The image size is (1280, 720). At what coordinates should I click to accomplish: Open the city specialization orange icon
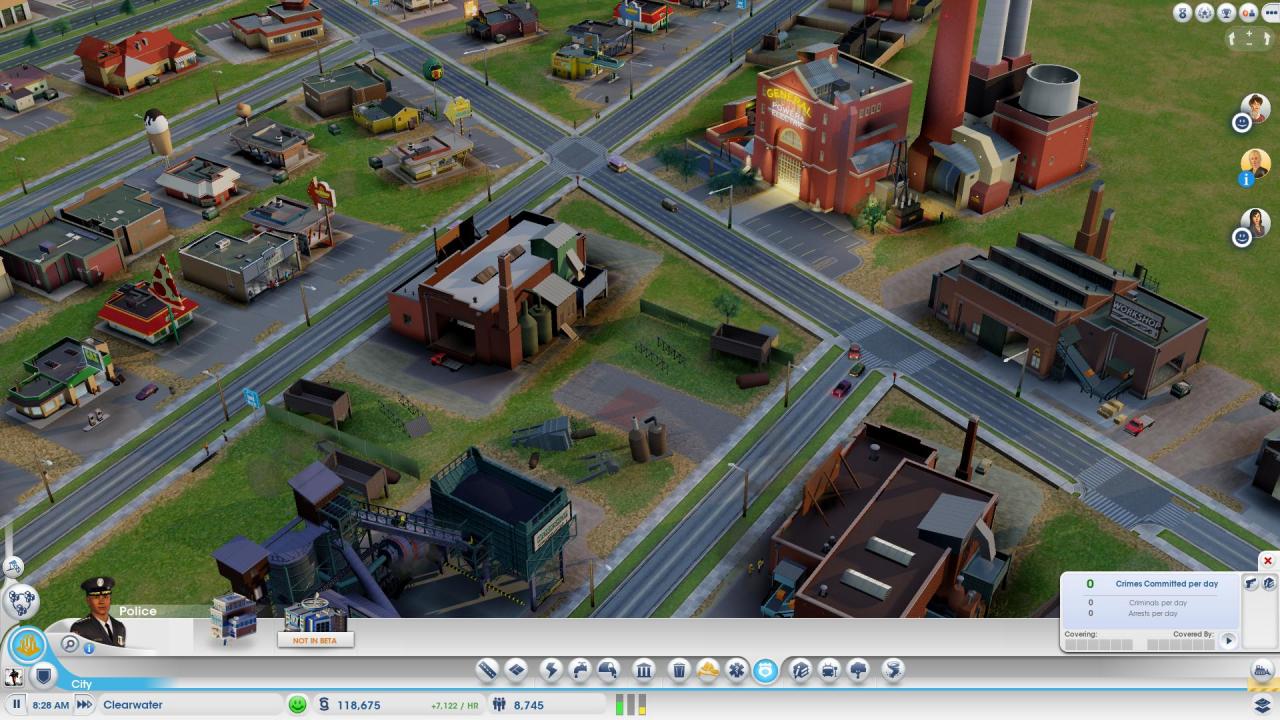tap(28, 645)
